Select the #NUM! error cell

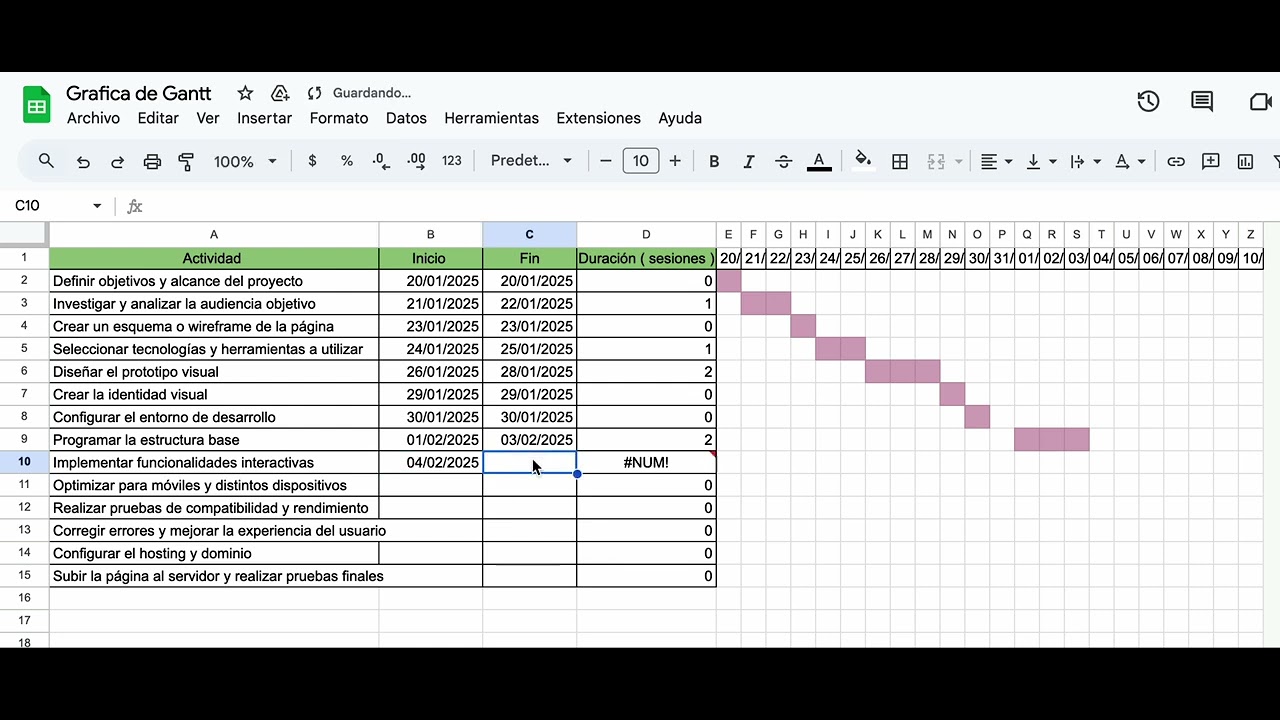coord(646,463)
